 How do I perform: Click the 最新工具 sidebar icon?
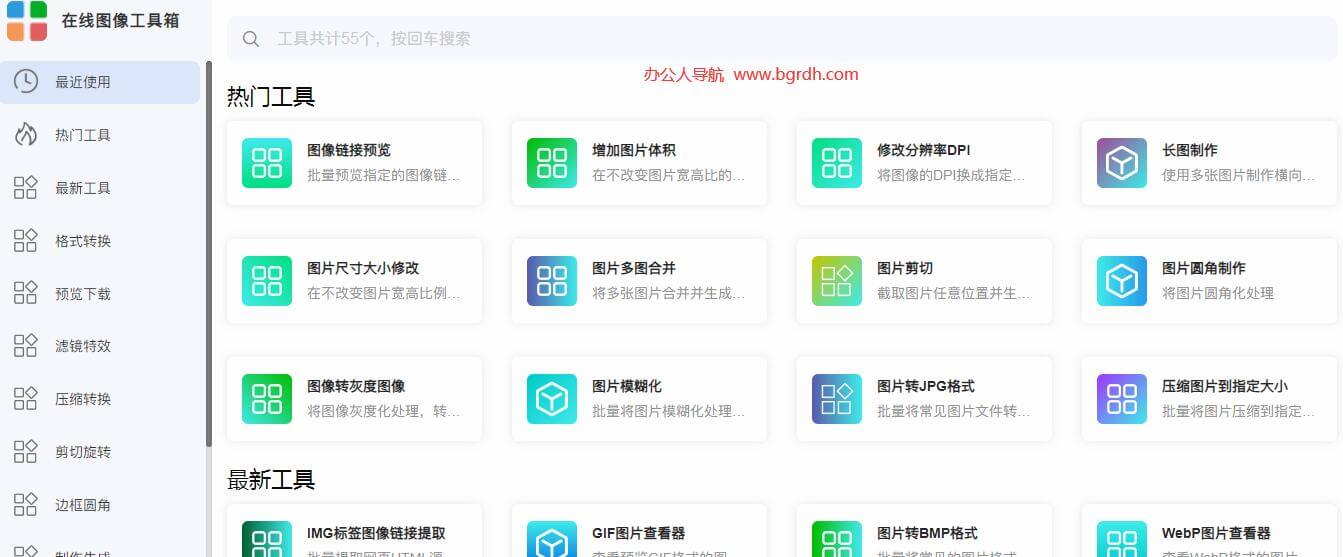pyautogui.click(x=26, y=188)
